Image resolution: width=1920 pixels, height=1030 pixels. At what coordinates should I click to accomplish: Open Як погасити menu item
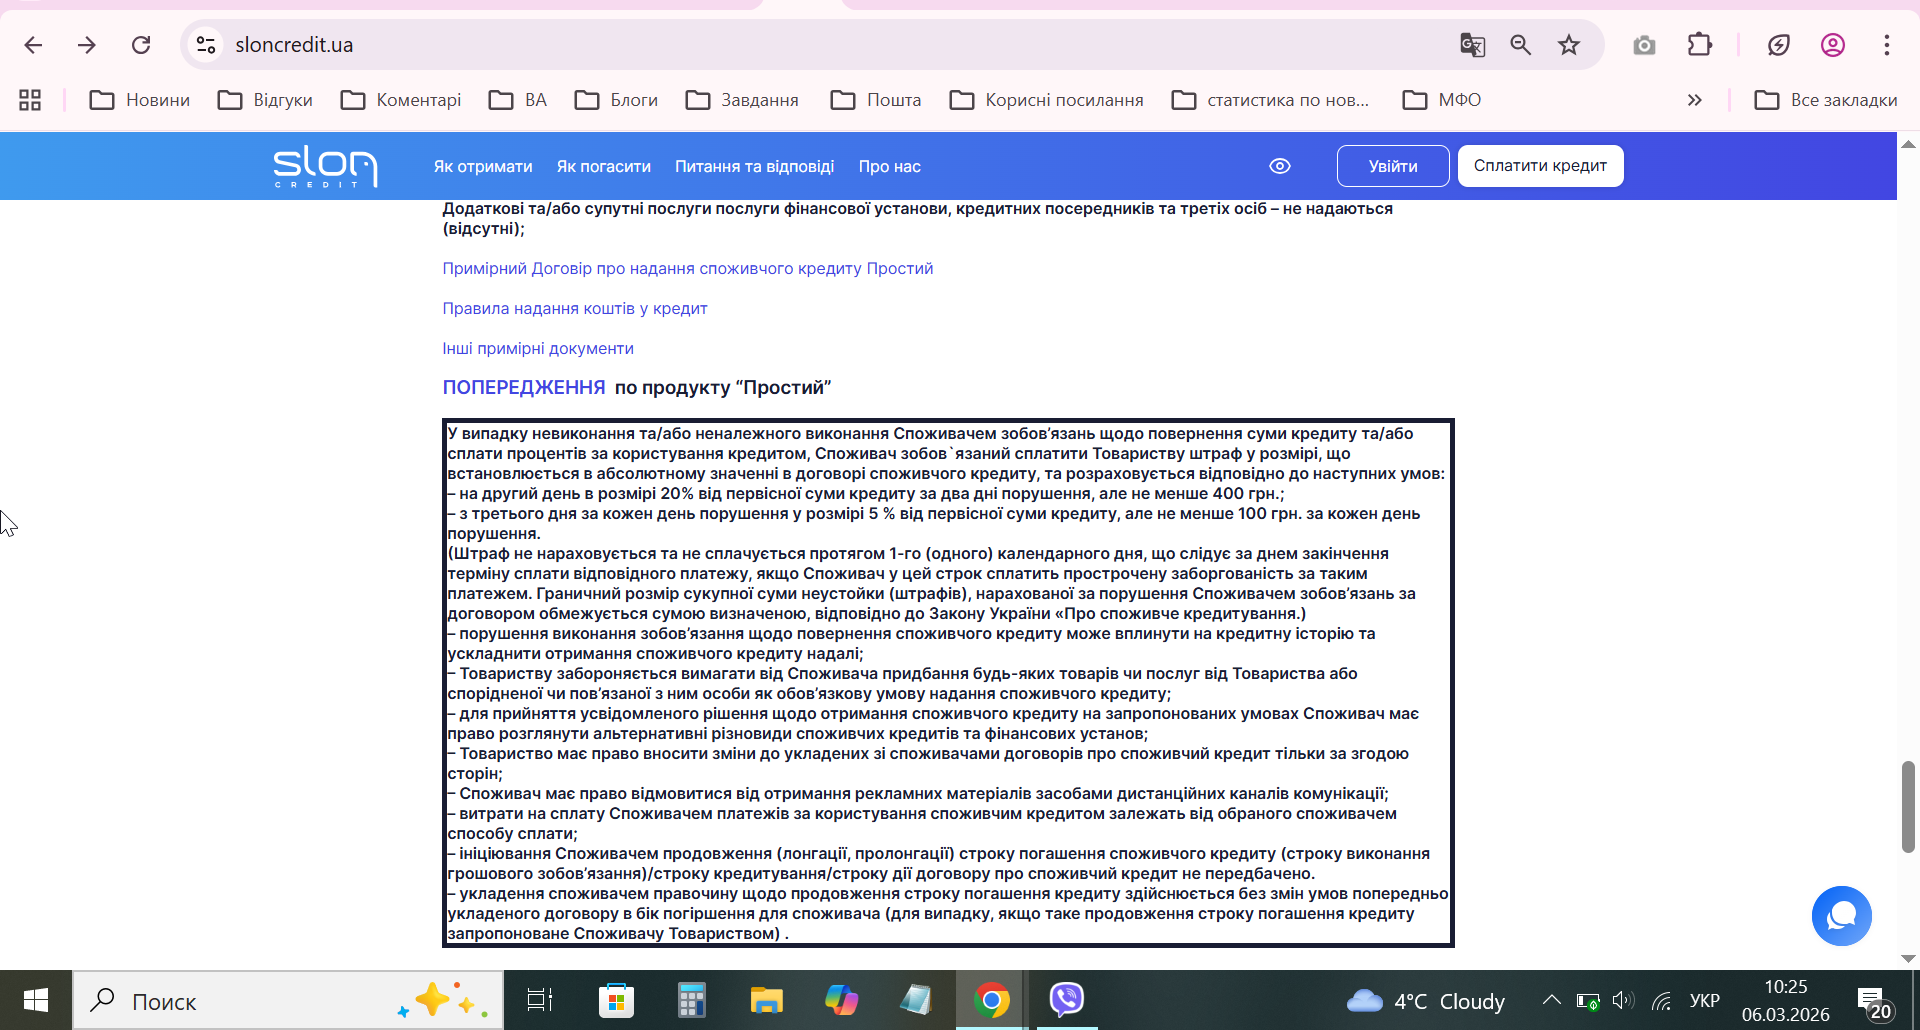coord(604,167)
